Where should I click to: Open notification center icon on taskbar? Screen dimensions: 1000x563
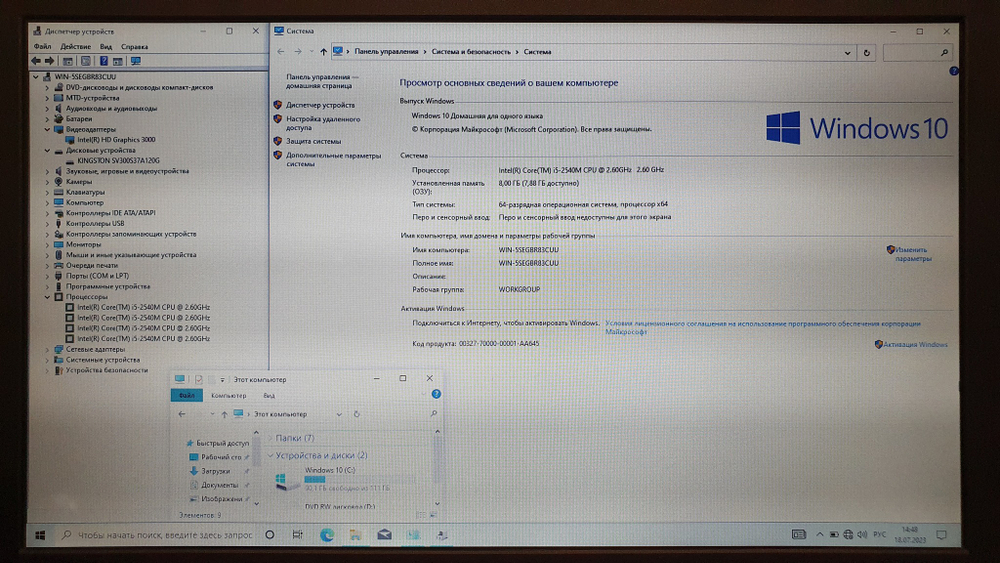941,534
